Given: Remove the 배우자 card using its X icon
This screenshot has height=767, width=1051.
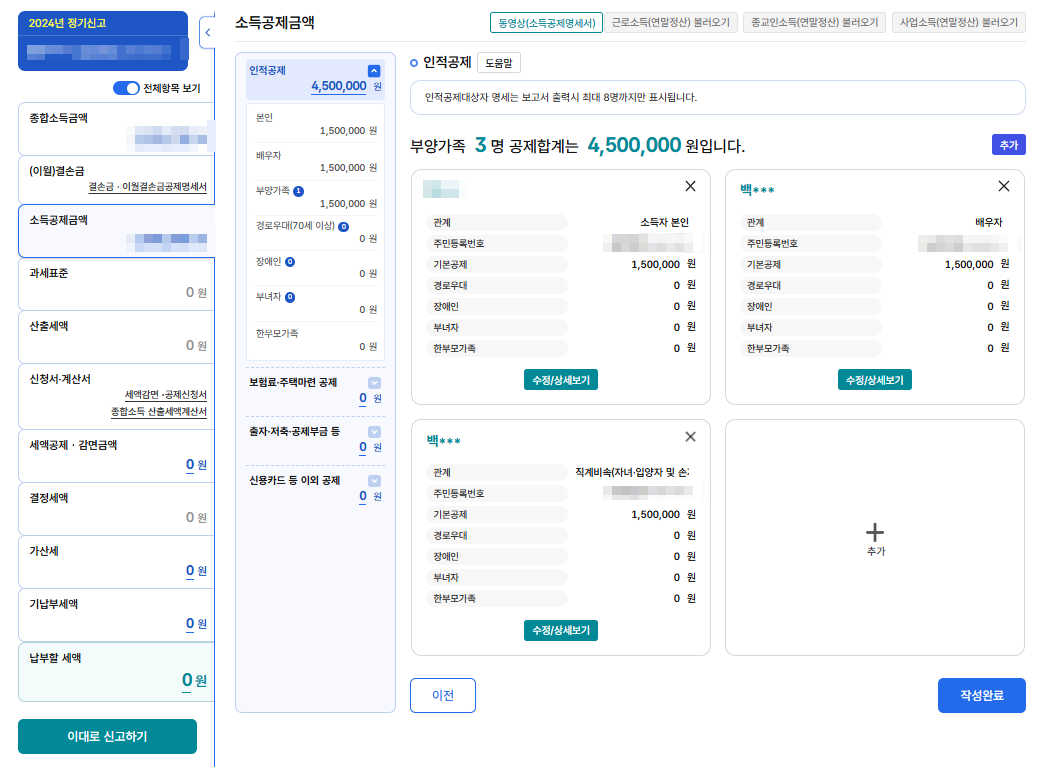Looking at the screenshot, I should click(1003, 186).
